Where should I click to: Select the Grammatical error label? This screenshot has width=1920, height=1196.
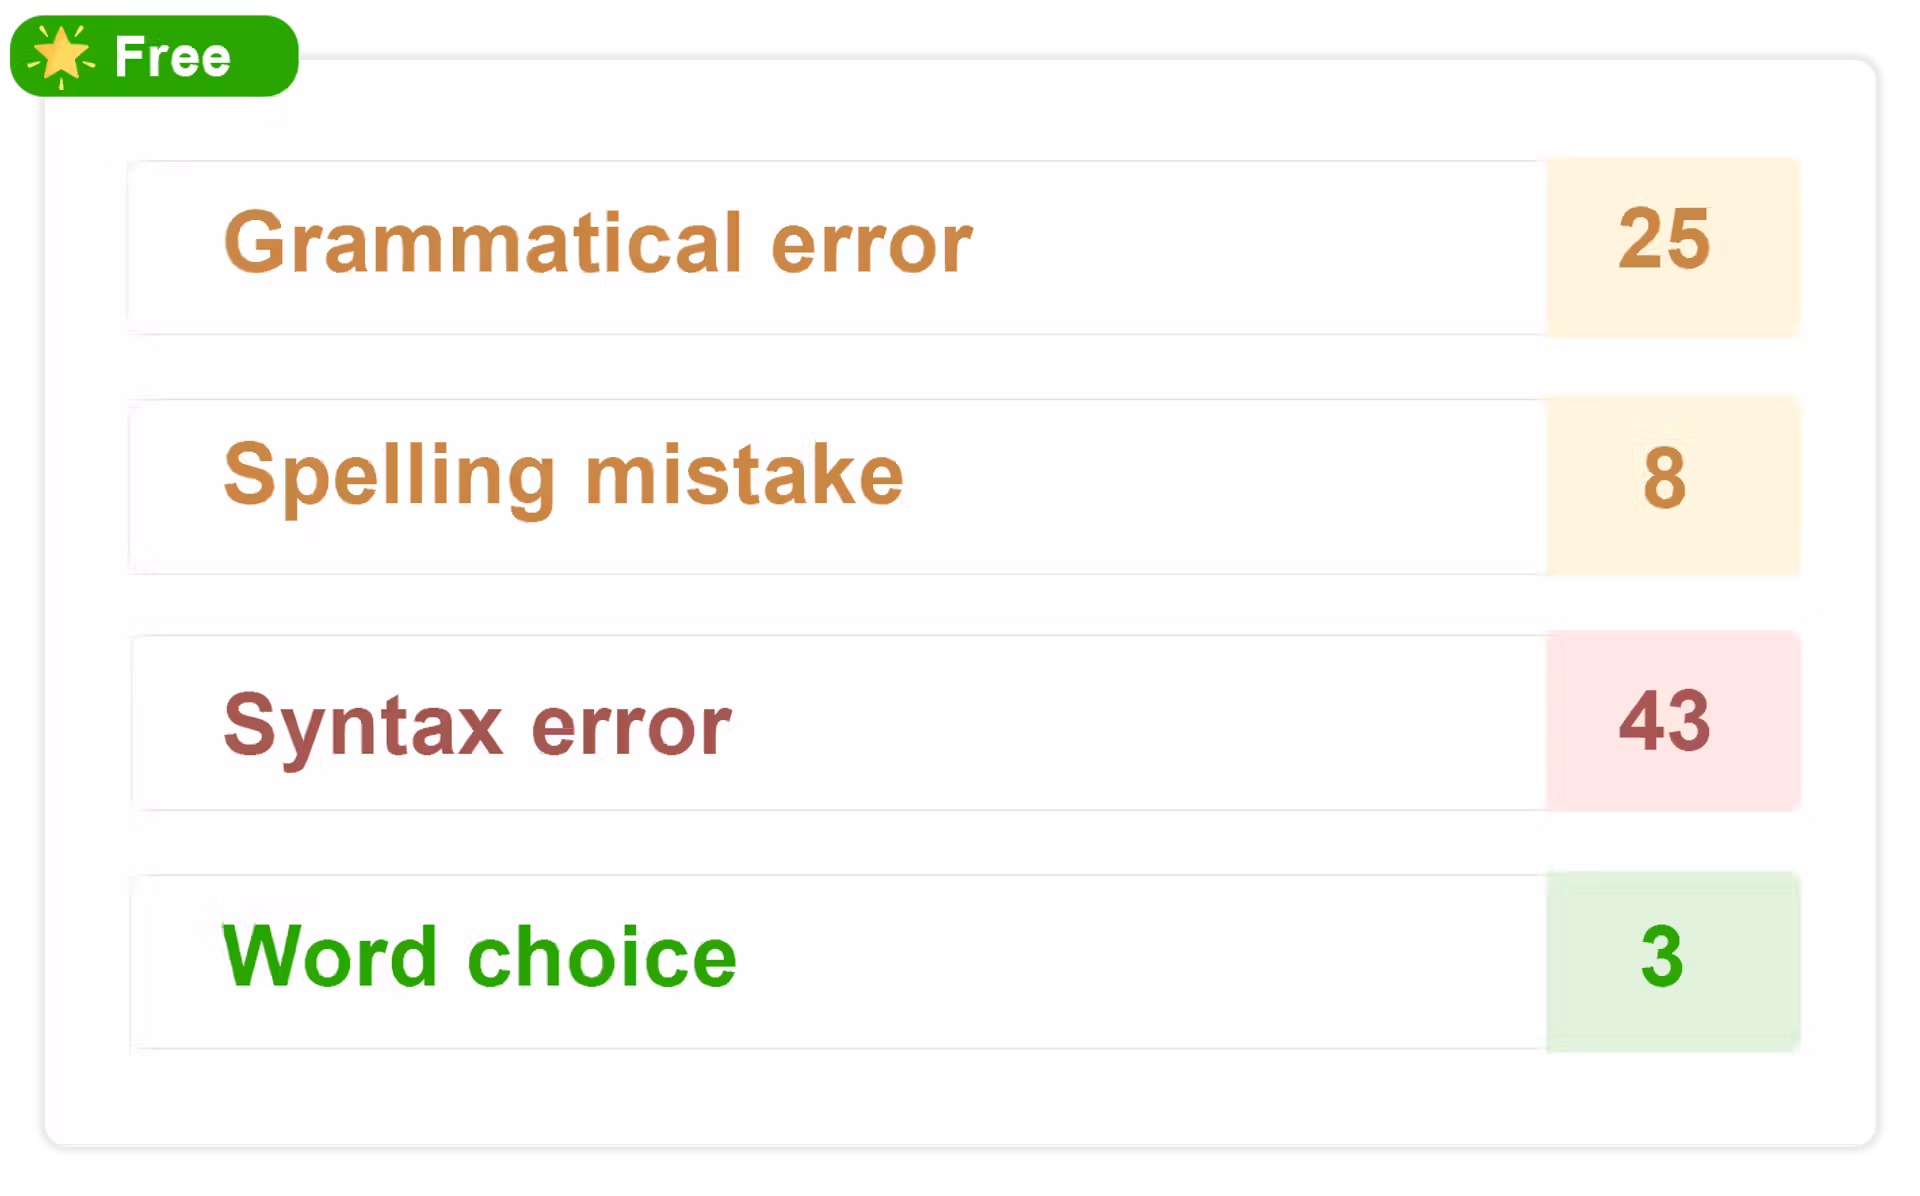[597, 243]
